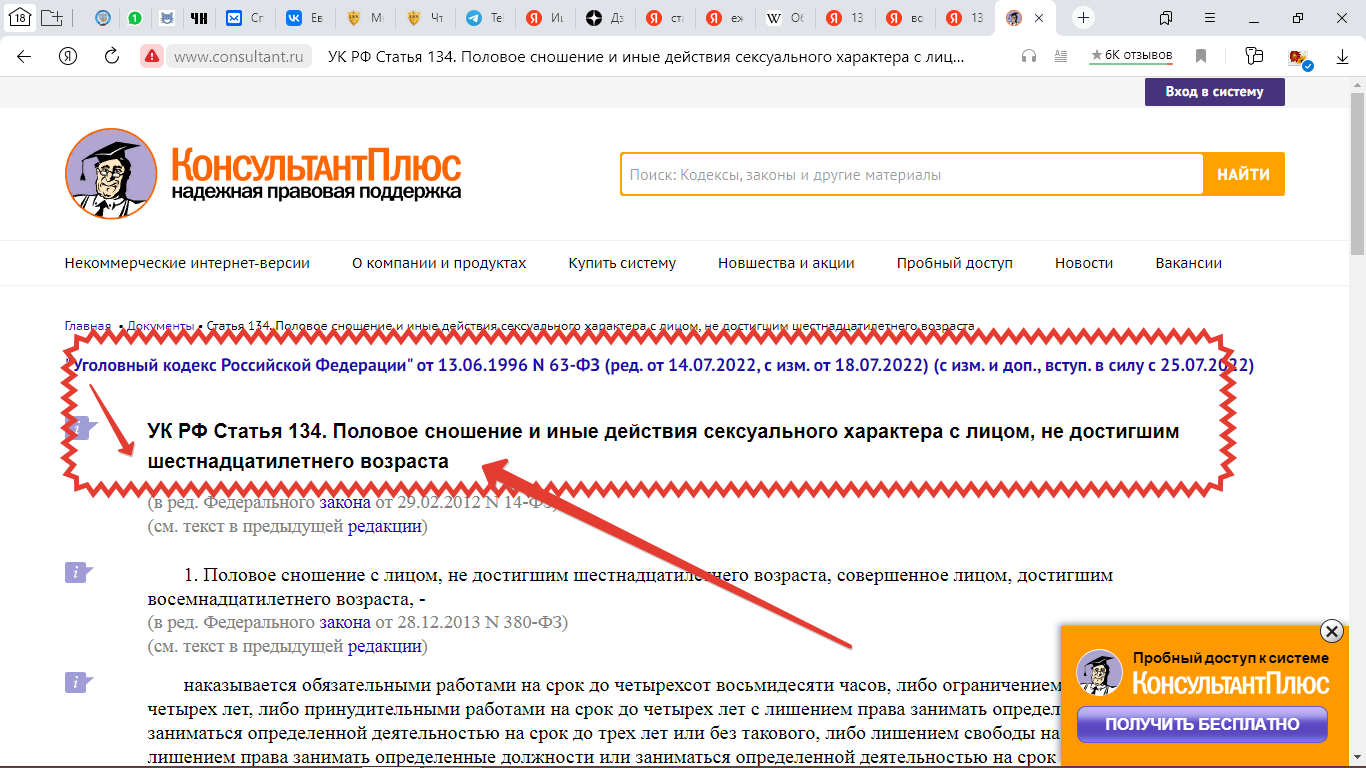Switch to the Telegram tab

point(483,18)
